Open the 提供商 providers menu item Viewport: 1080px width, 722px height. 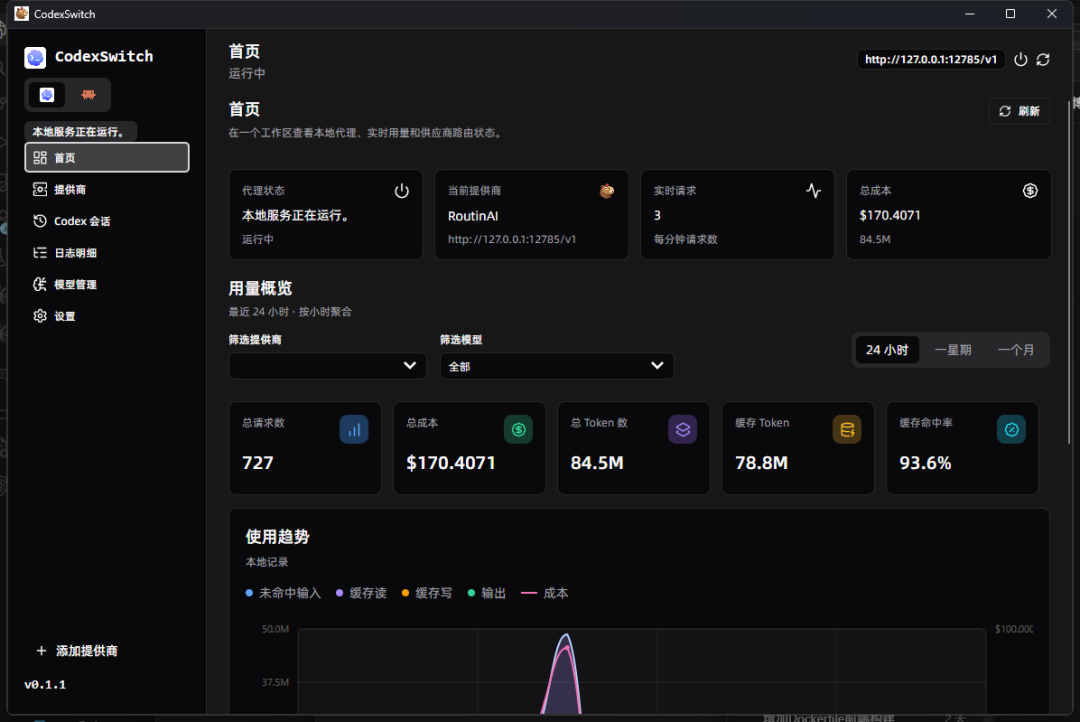click(x=107, y=189)
